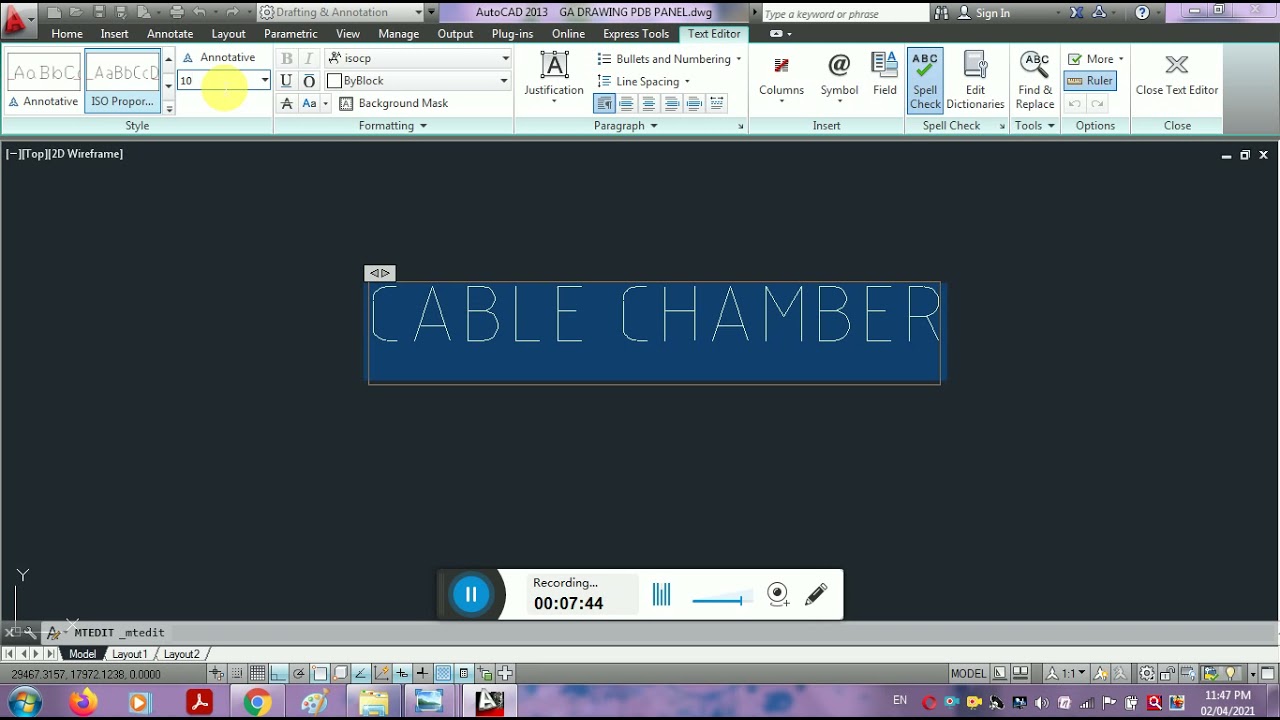
Task: Pause the screen recording
Action: tap(471, 594)
